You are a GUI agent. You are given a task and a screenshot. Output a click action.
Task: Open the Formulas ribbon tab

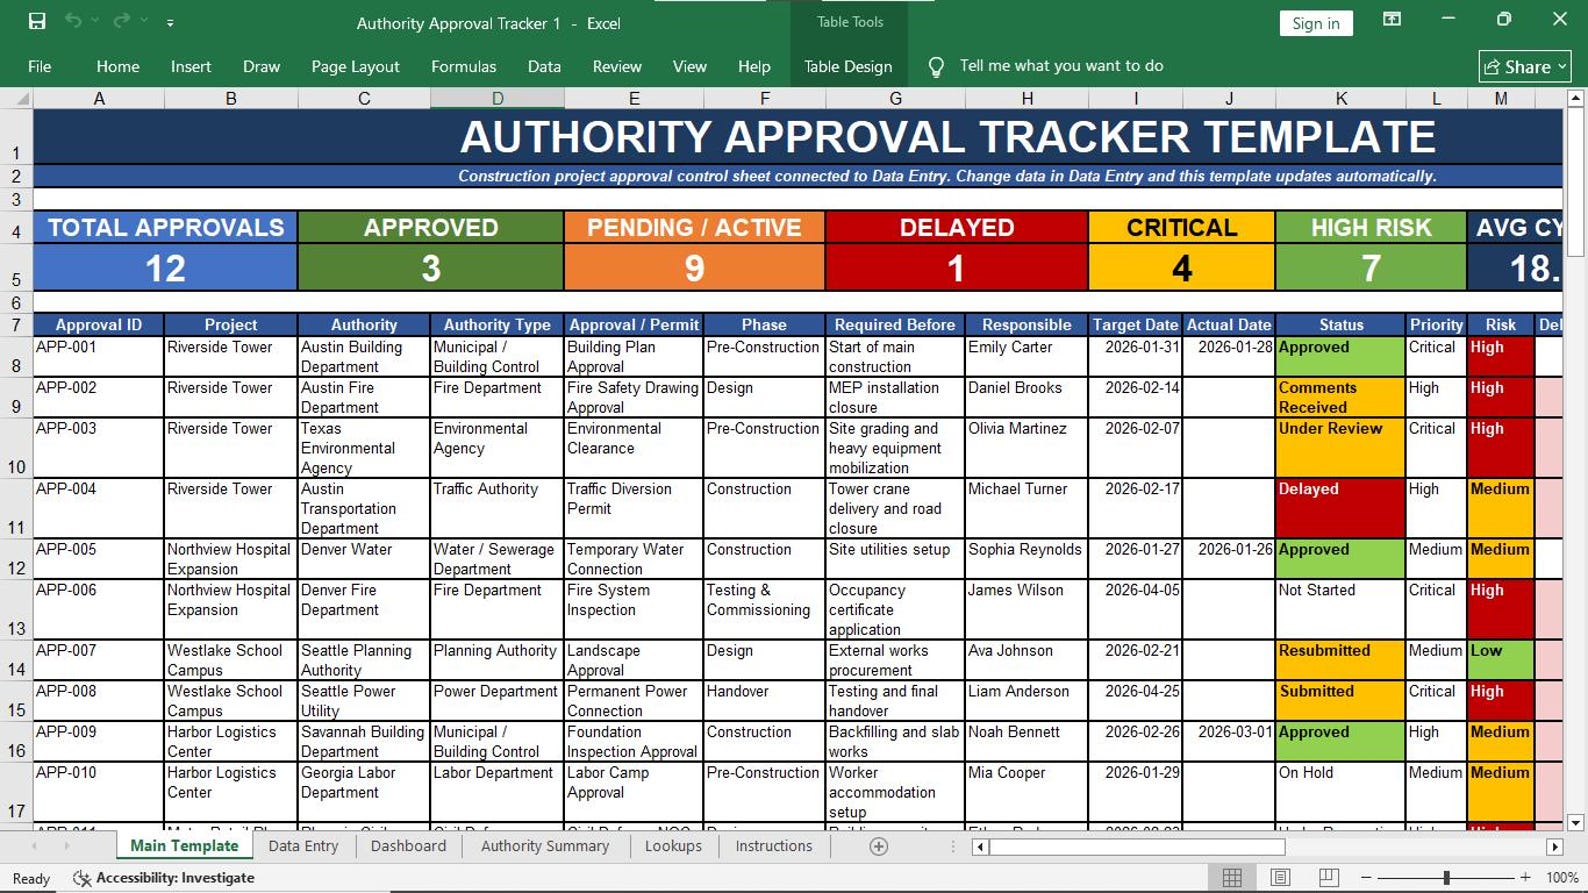pyautogui.click(x=463, y=66)
